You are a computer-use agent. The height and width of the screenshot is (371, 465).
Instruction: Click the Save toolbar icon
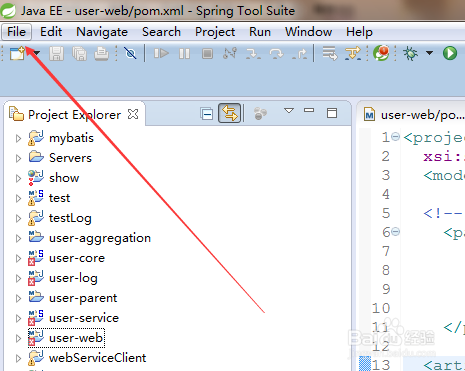[x=56, y=53]
